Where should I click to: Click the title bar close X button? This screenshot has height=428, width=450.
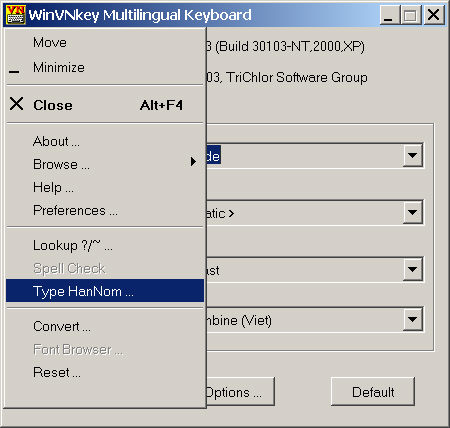pyautogui.click(x=434, y=15)
